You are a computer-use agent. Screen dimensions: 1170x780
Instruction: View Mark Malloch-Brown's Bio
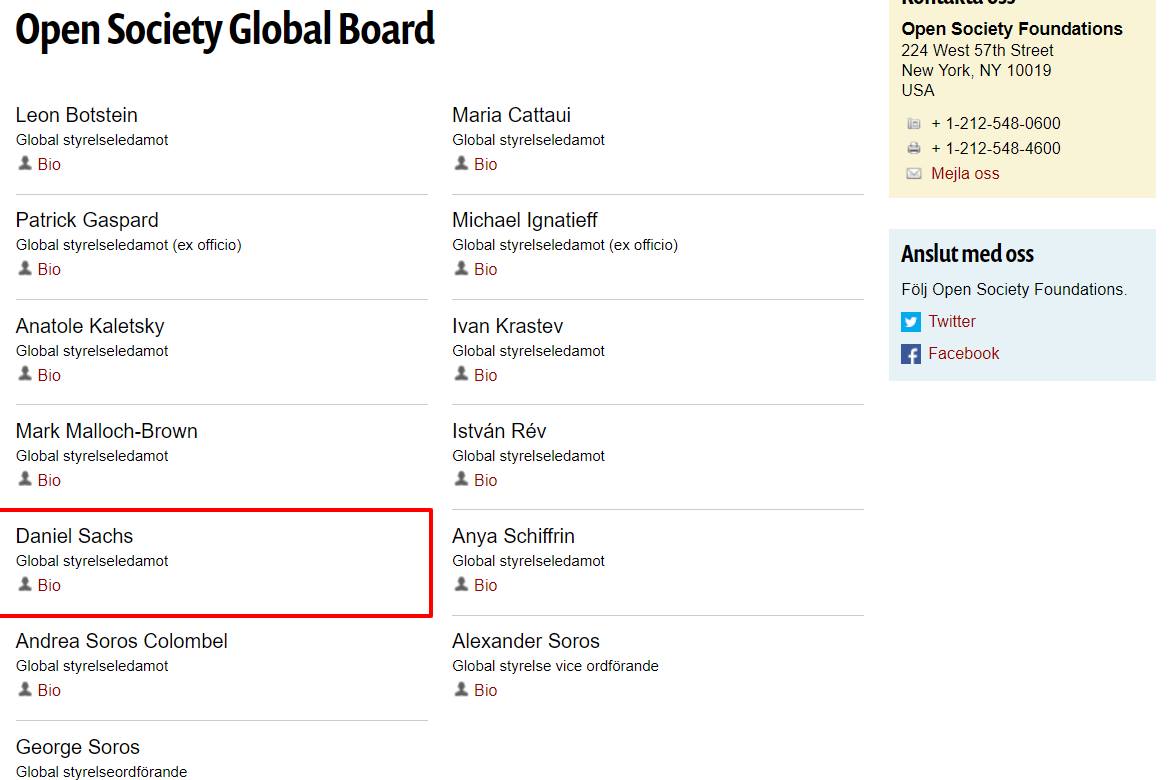pyautogui.click(x=49, y=481)
